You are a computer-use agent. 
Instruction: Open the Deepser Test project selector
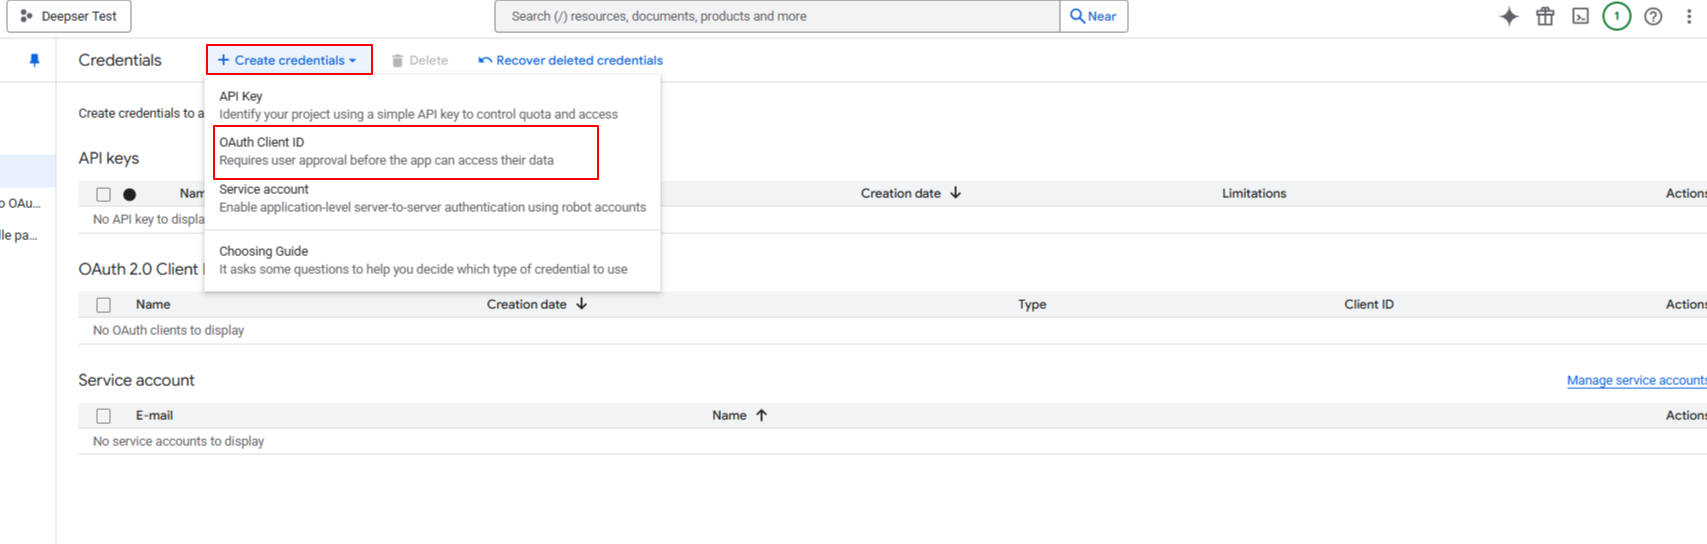point(69,16)
